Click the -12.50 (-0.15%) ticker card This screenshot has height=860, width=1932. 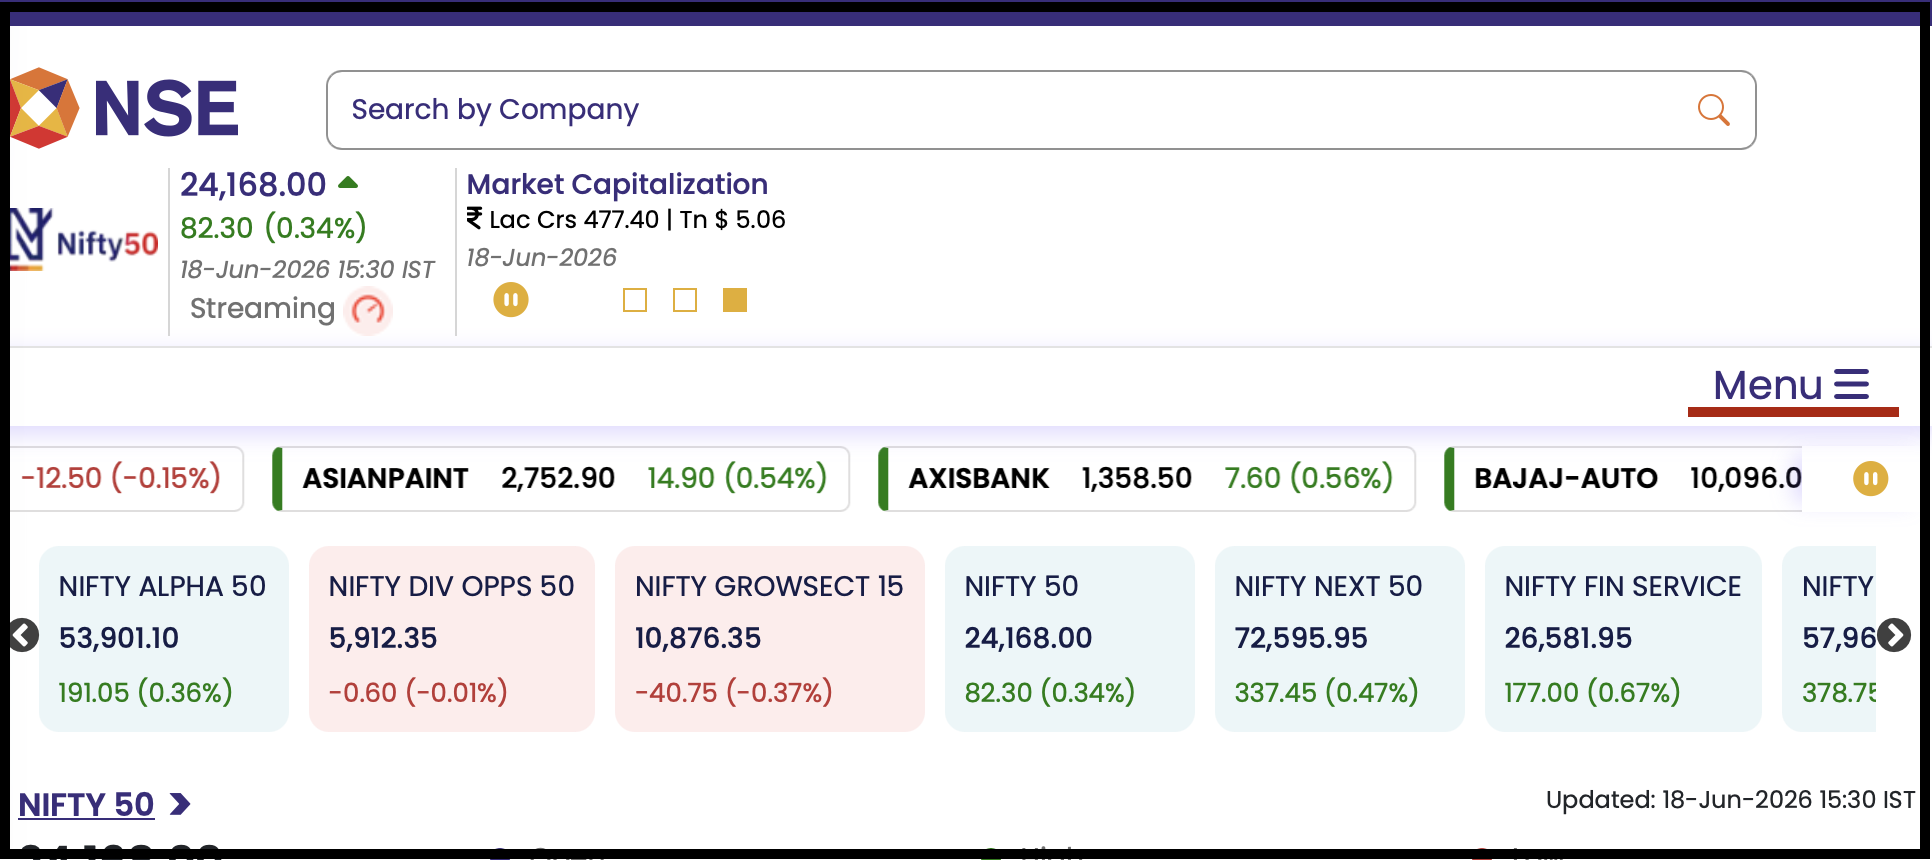(x=127, y=478)
